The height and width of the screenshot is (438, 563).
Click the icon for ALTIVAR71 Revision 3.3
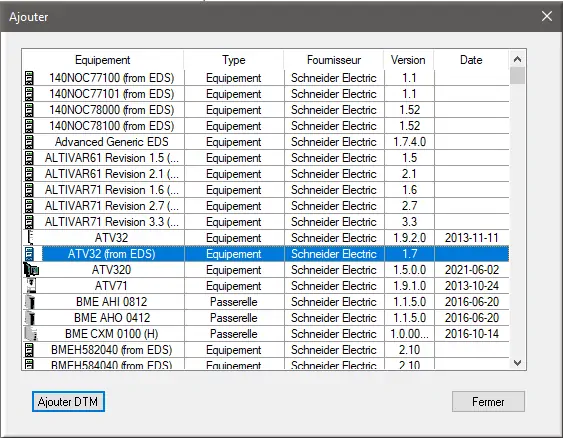pos(29,222)
